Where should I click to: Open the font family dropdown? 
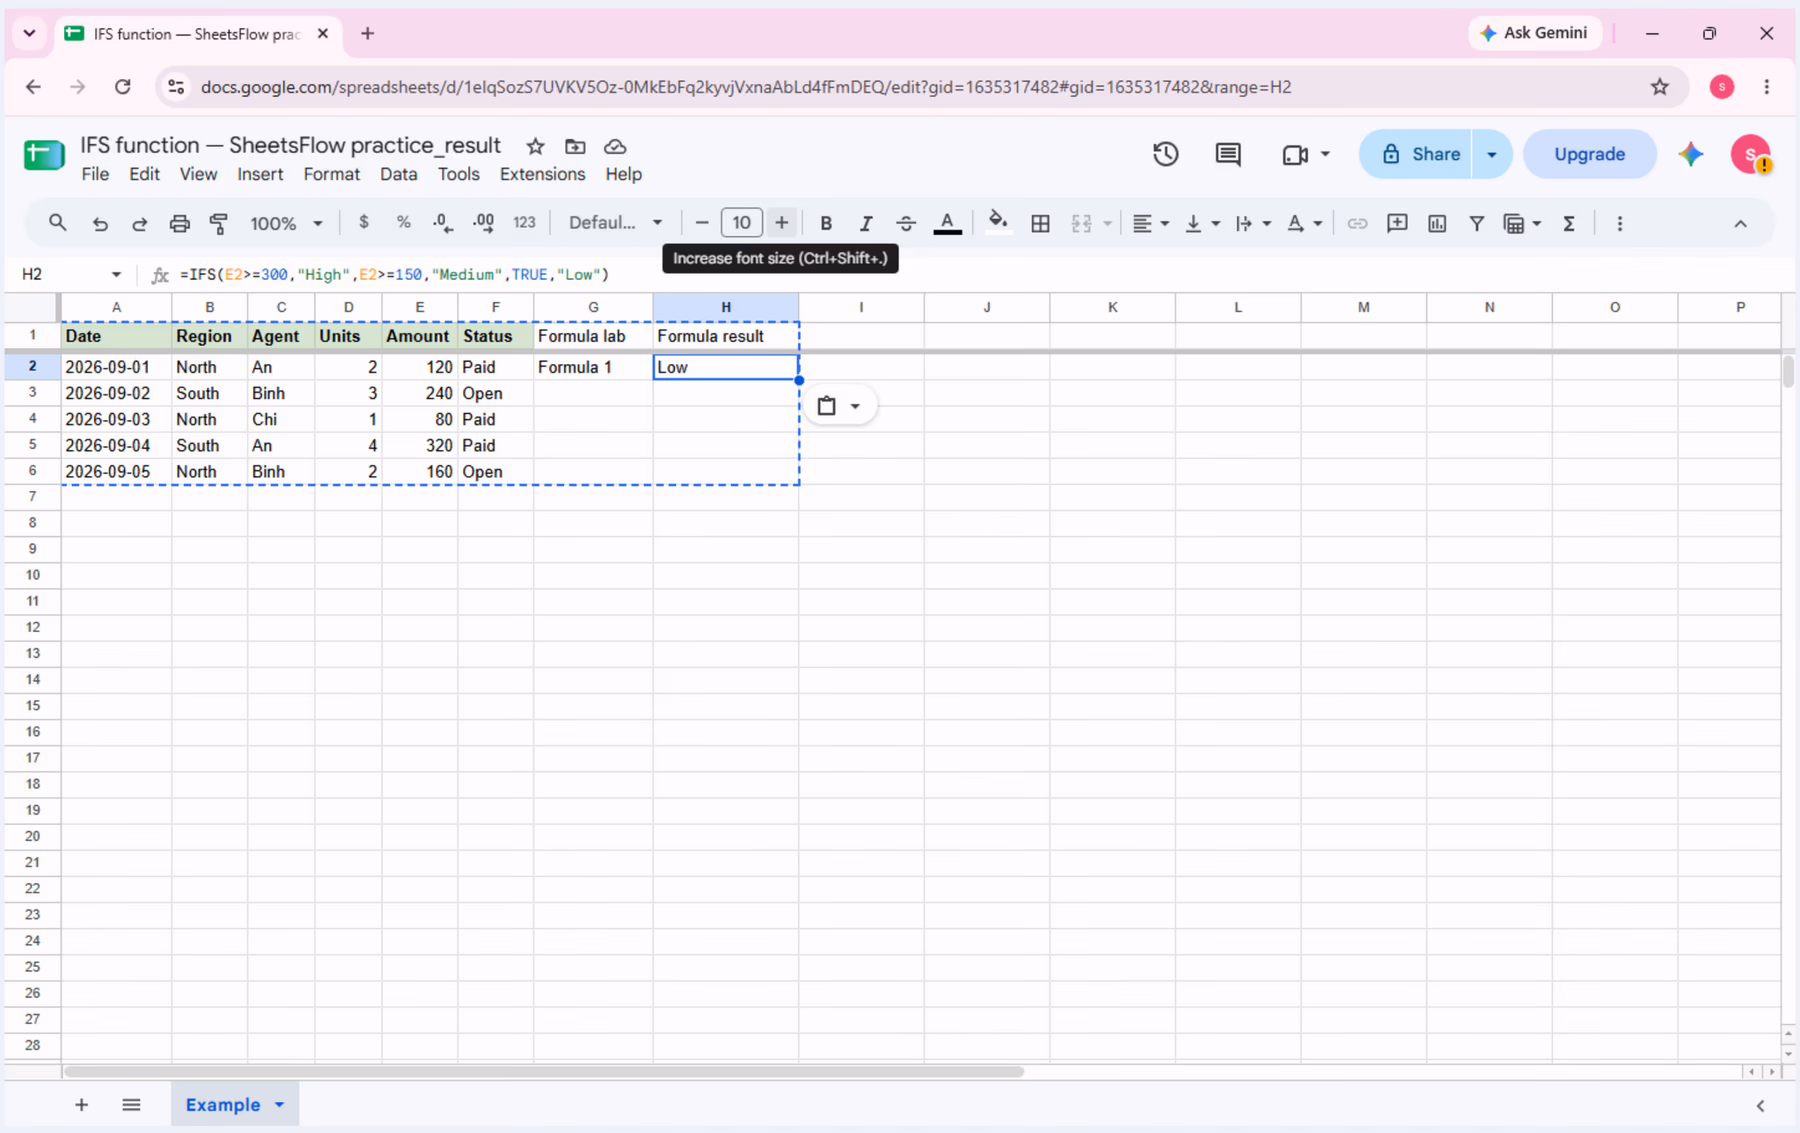(x=615, y=223)
